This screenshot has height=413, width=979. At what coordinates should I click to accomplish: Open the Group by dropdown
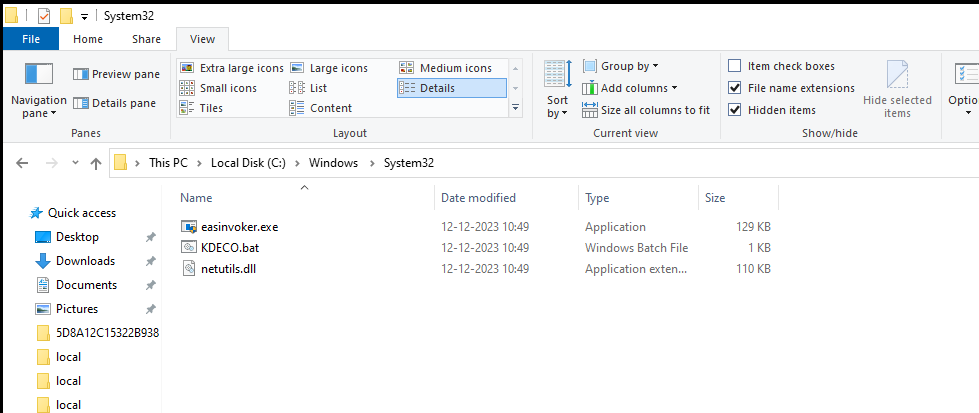click(x=621, y=66)
